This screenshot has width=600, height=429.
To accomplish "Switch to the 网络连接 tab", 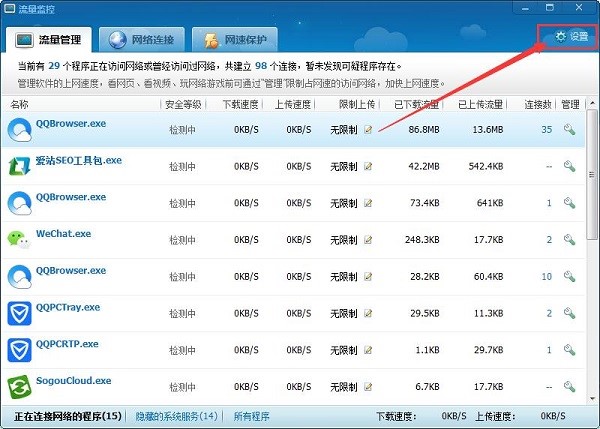I will tap(142, 39).
